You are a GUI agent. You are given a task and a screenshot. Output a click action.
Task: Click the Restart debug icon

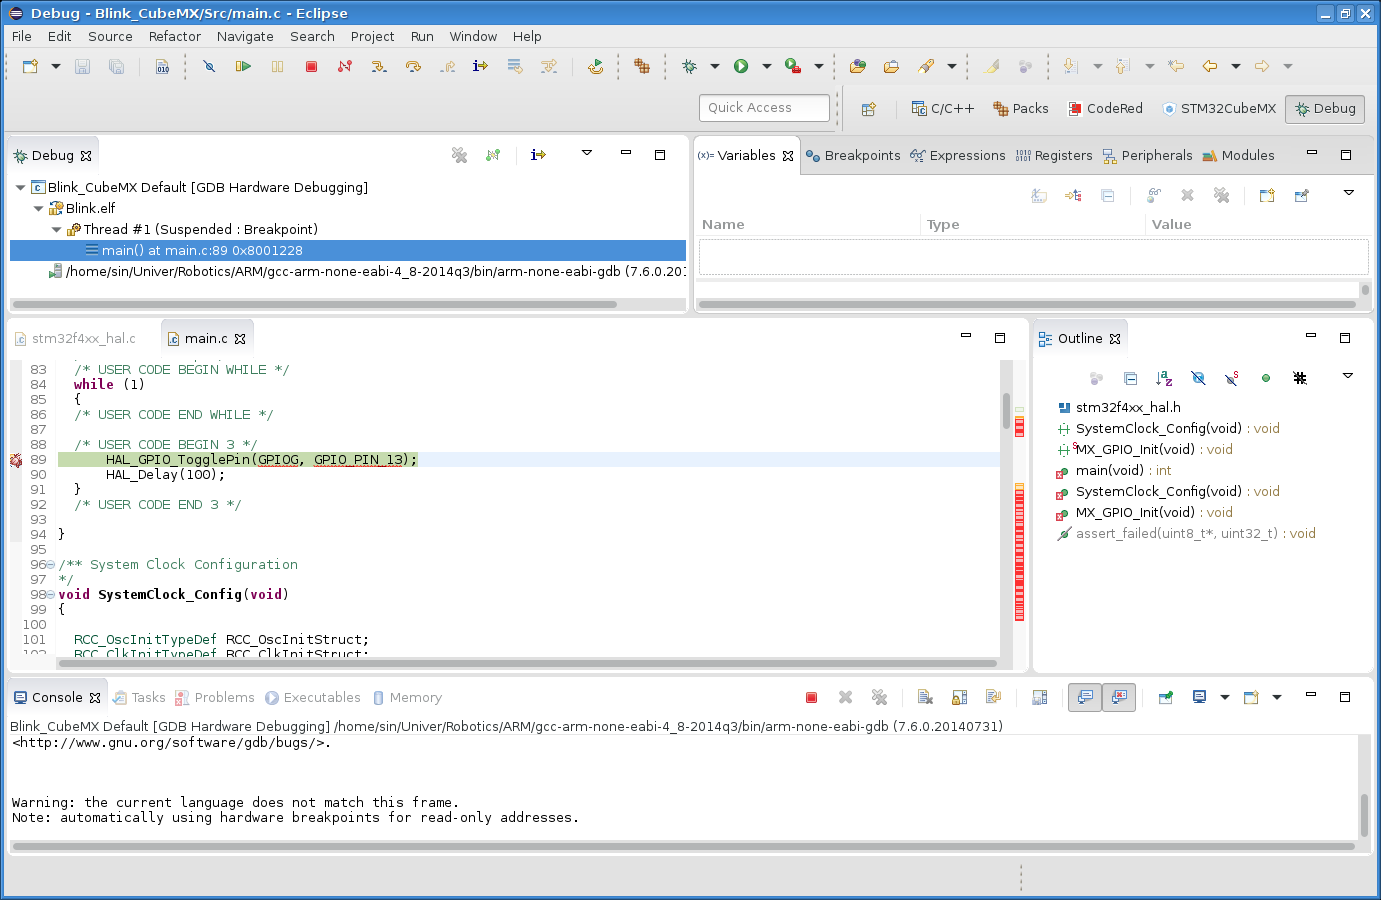coord(596,66)
